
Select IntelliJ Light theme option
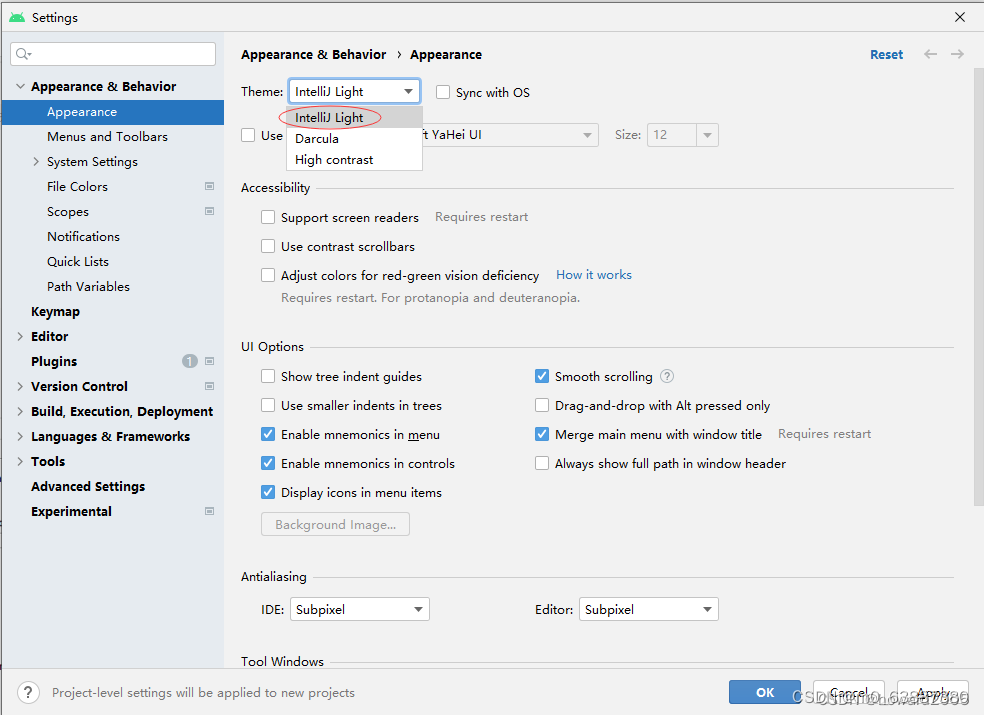click(x=355, y=117)
